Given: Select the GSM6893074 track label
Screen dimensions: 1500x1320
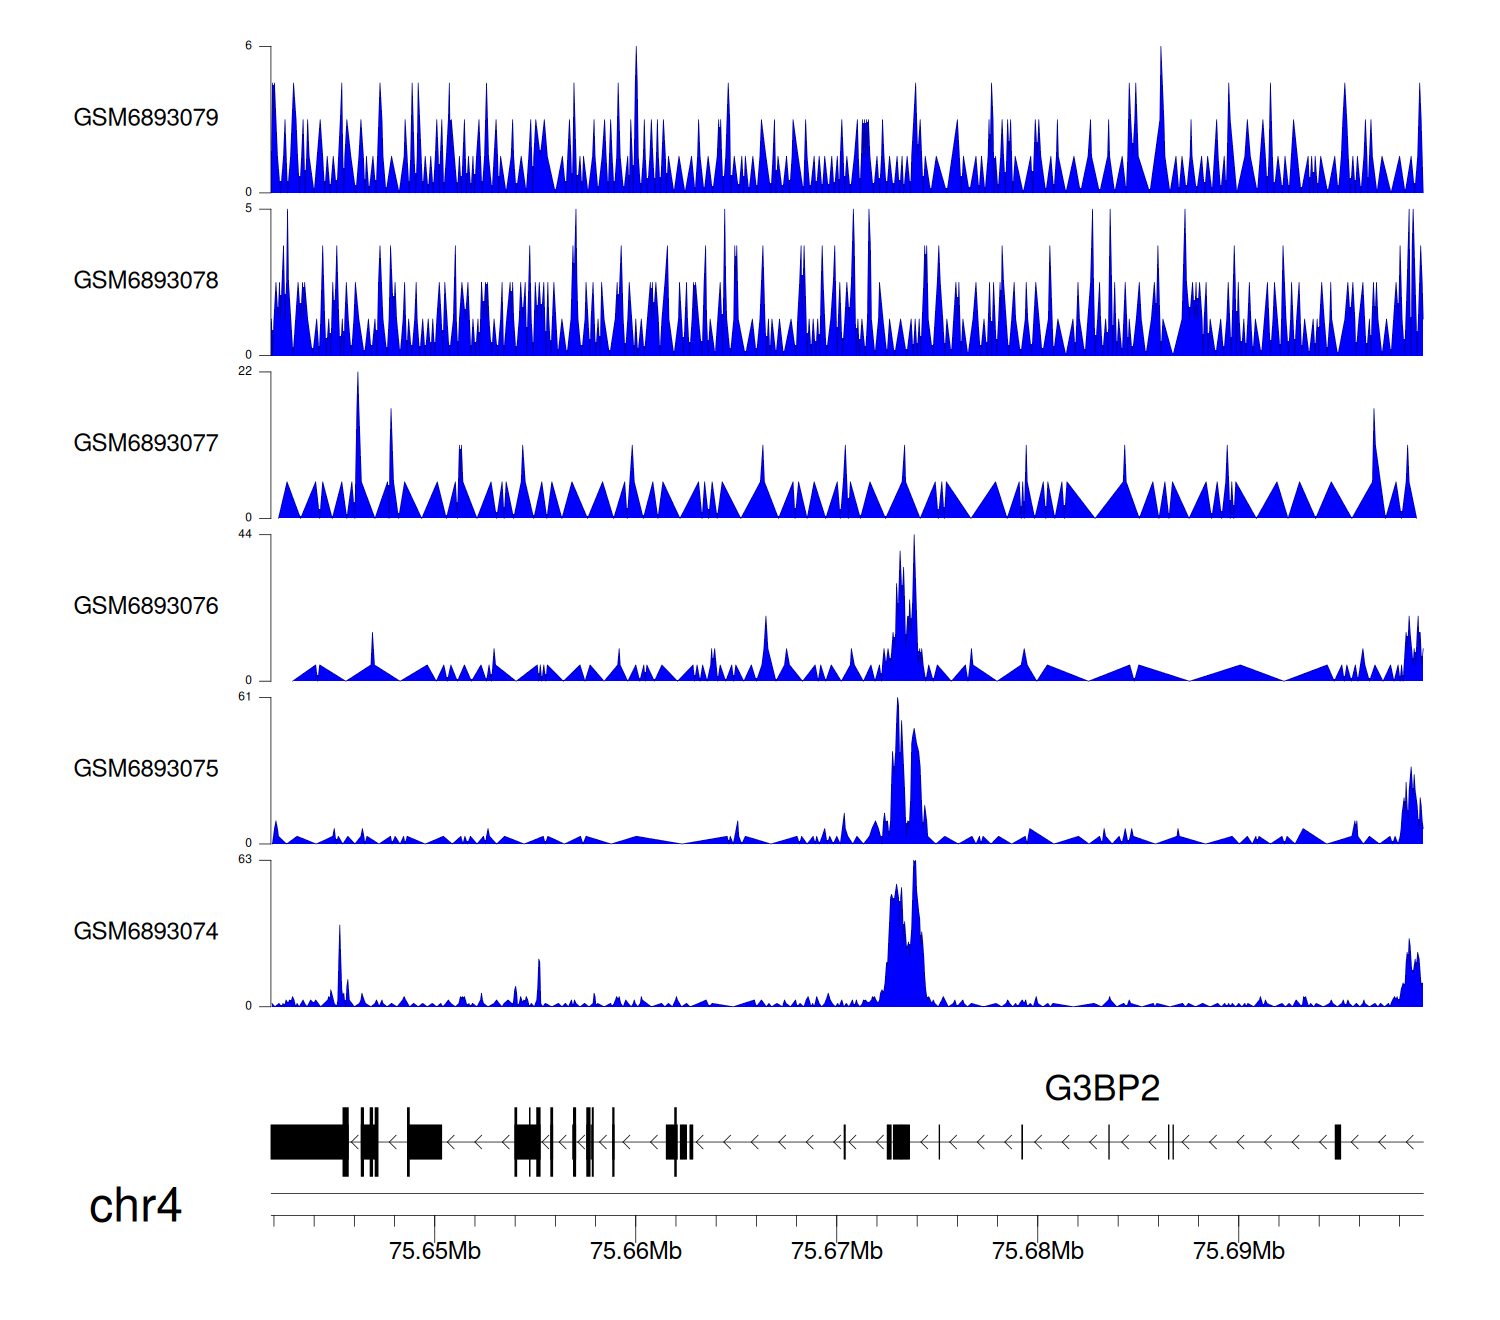Looking at the screenshot, I should pyautogui.click(x=146, y=932).
